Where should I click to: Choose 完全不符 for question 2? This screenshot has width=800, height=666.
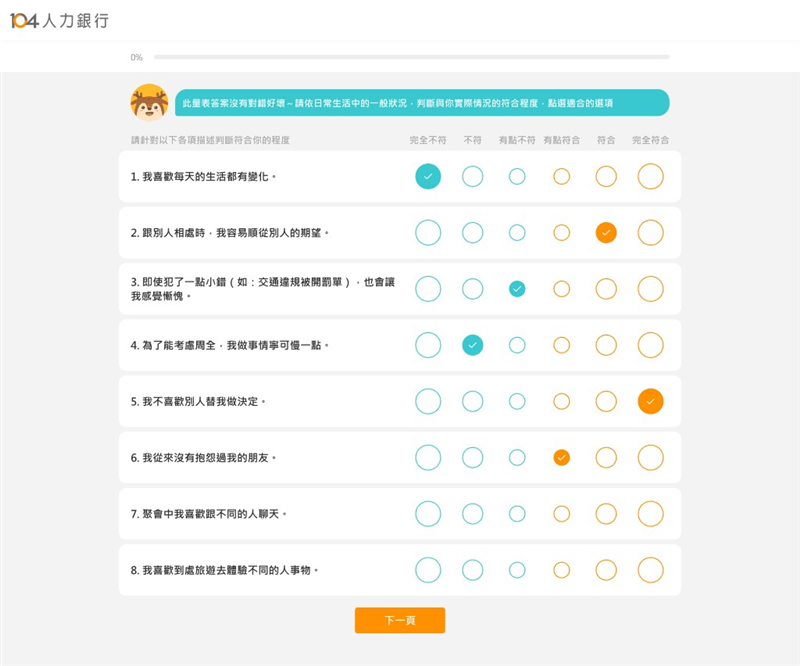pyautogui.click(x=428, y=233)
